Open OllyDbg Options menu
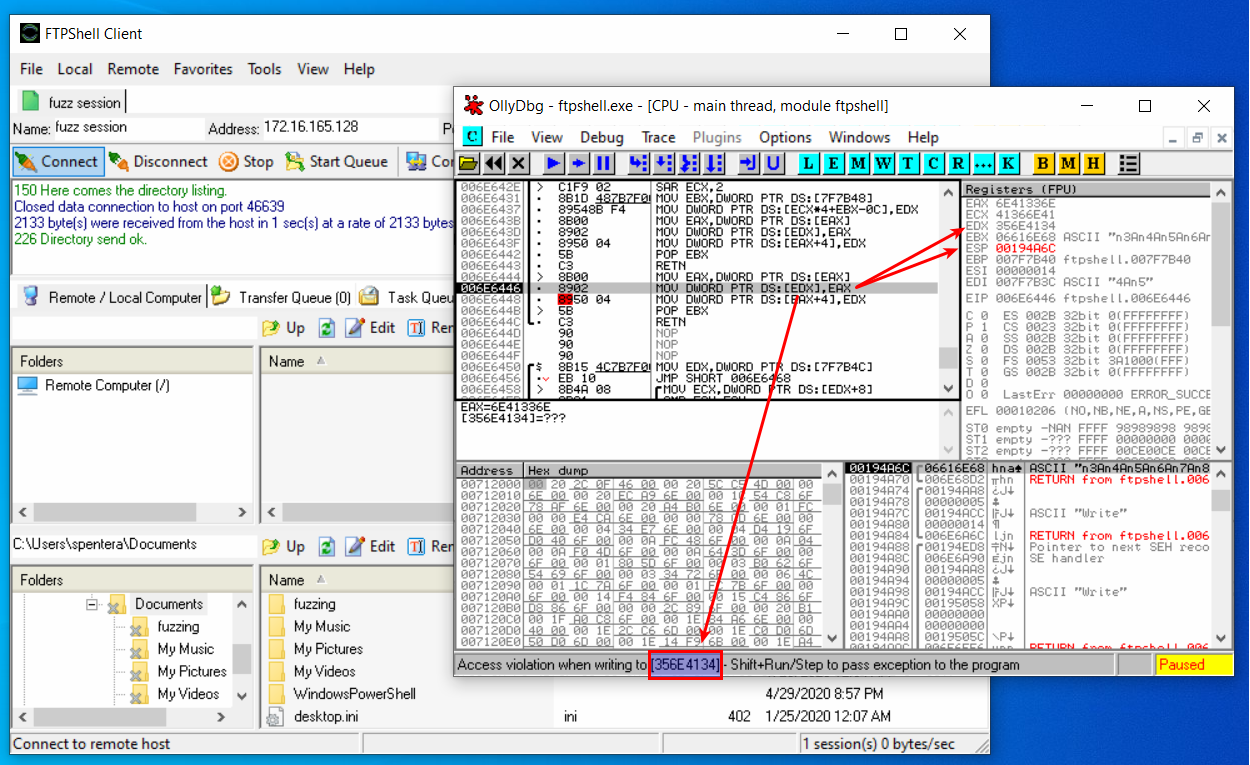This screenshot has height=765, width=1250. (785, 137)
